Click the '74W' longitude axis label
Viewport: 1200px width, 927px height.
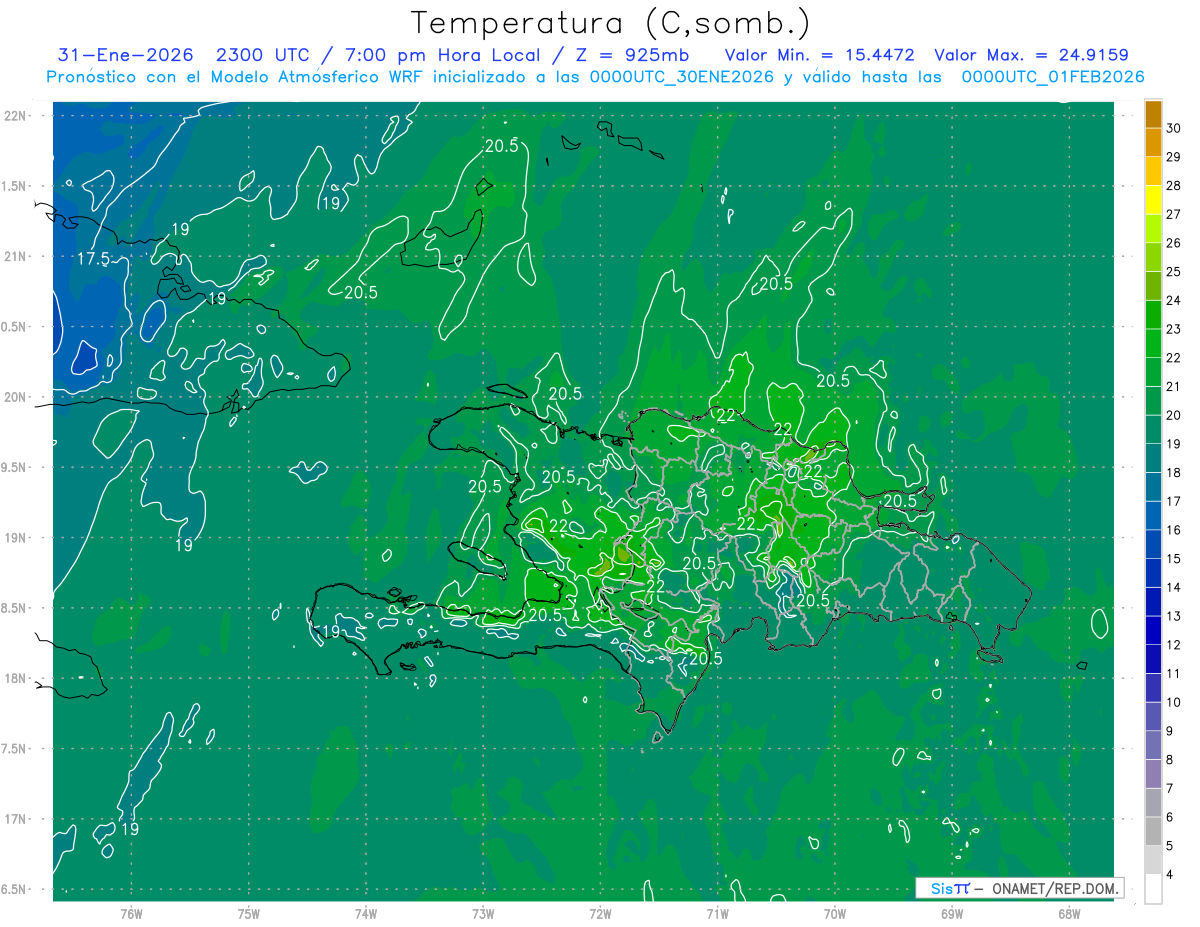pyautogui.click(x=366, y=913)
